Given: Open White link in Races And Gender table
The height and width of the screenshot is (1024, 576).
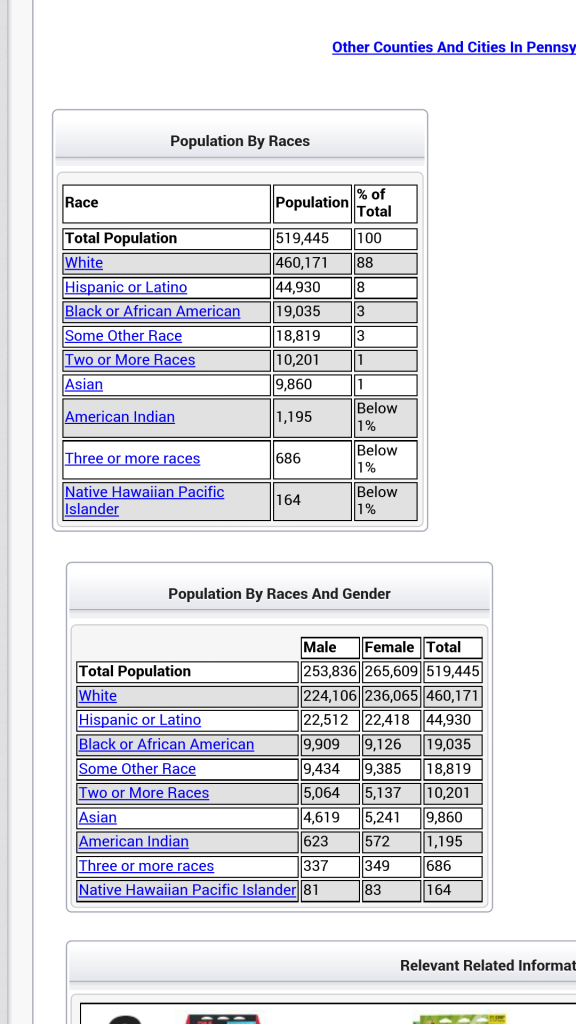Looking at the screenshot, I should pos(98,696).
